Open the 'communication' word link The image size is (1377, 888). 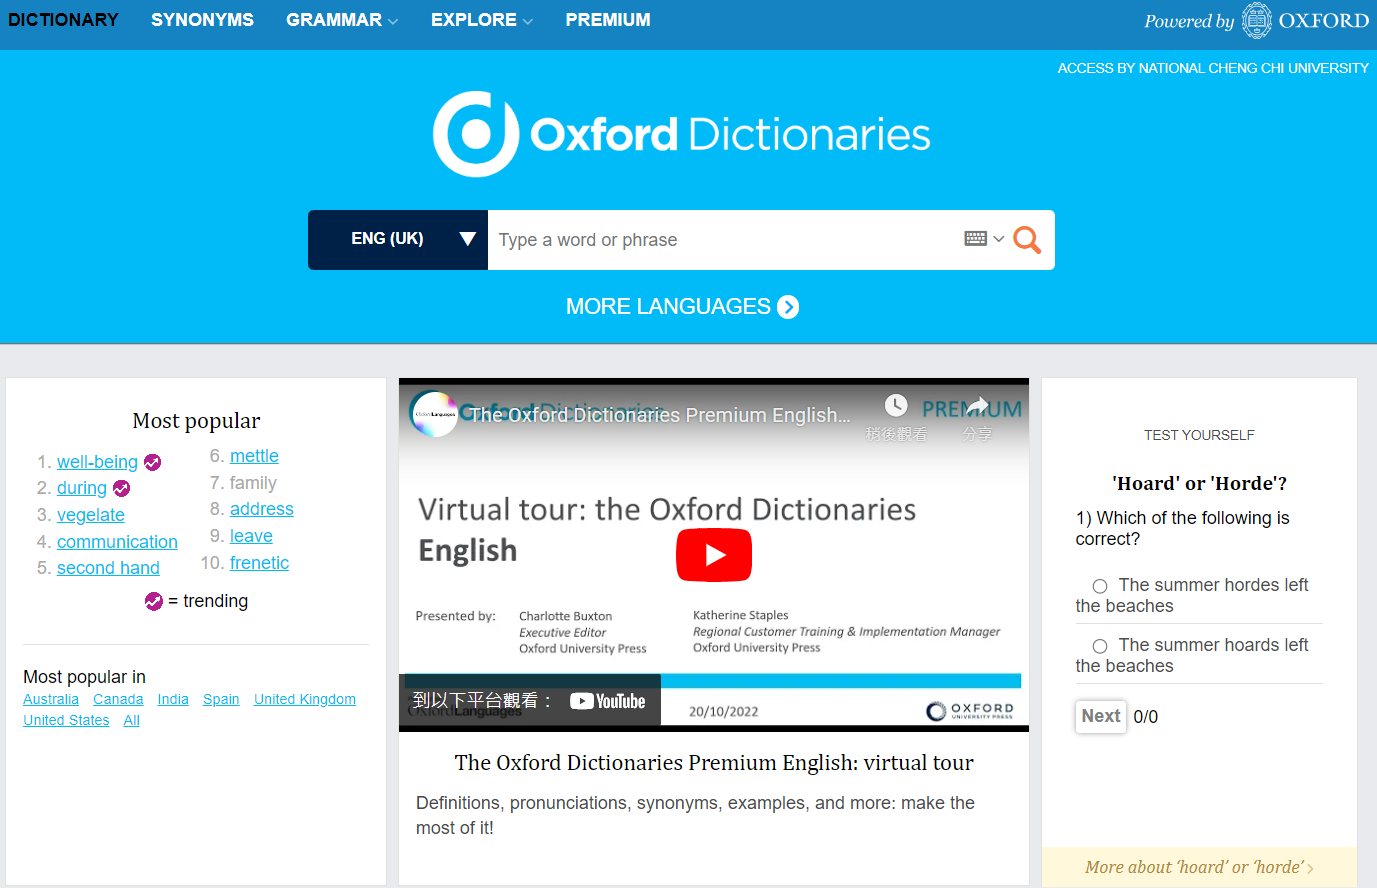(117, 542)
